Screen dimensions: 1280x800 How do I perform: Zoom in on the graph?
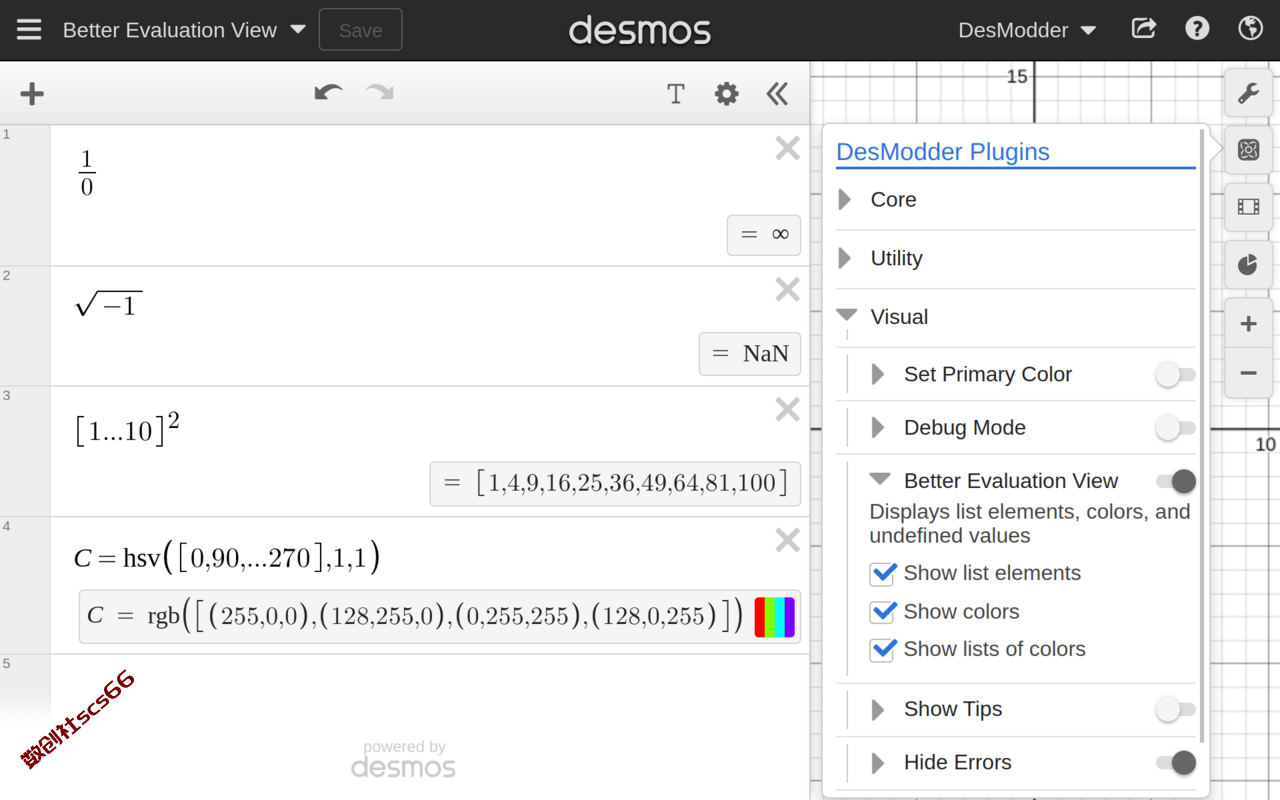pyautogui.click(x=1248, y=324)
